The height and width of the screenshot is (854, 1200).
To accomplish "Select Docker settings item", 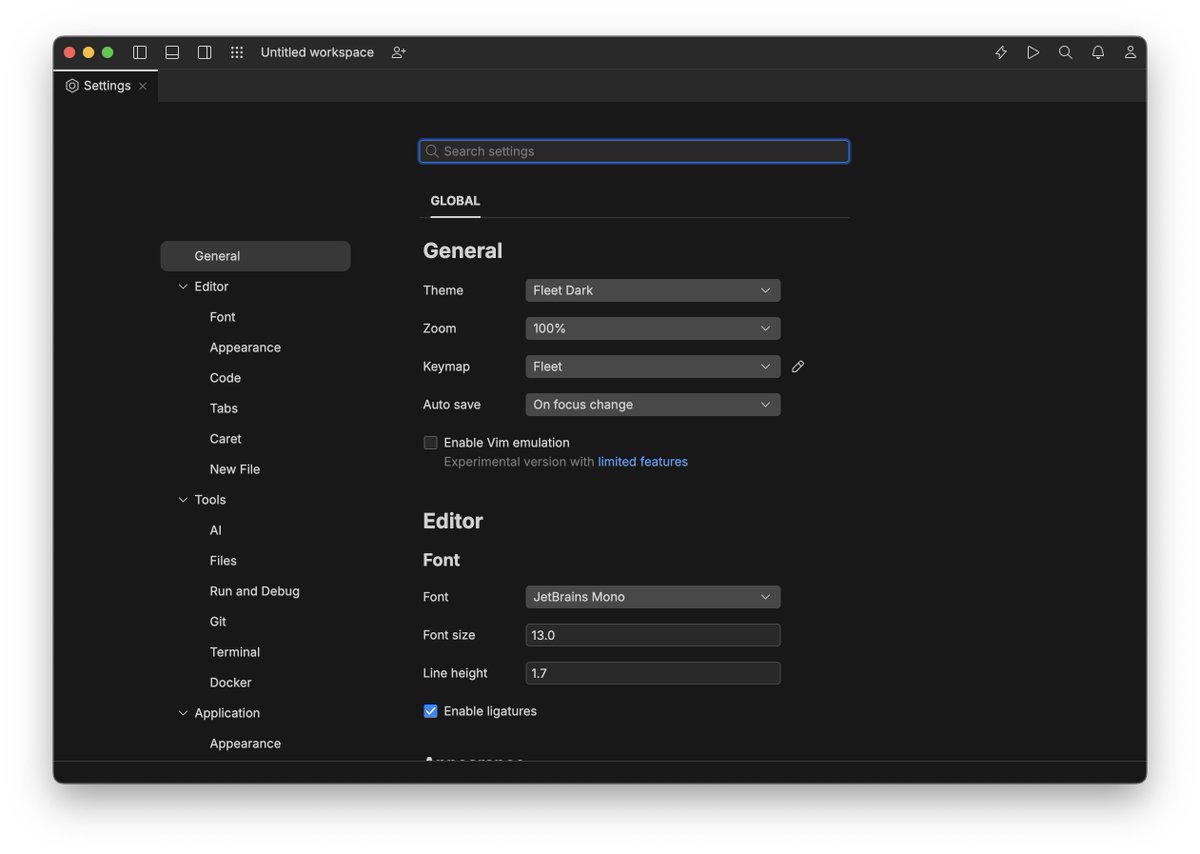I will (231, 683).
